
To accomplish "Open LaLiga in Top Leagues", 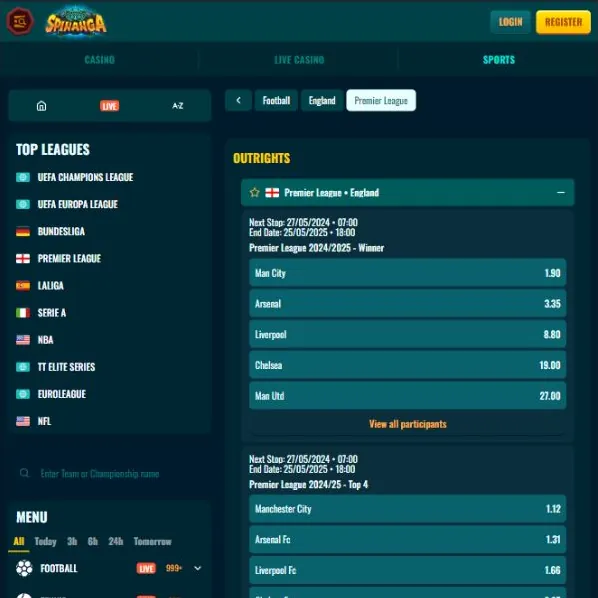I will click(50, 286).
